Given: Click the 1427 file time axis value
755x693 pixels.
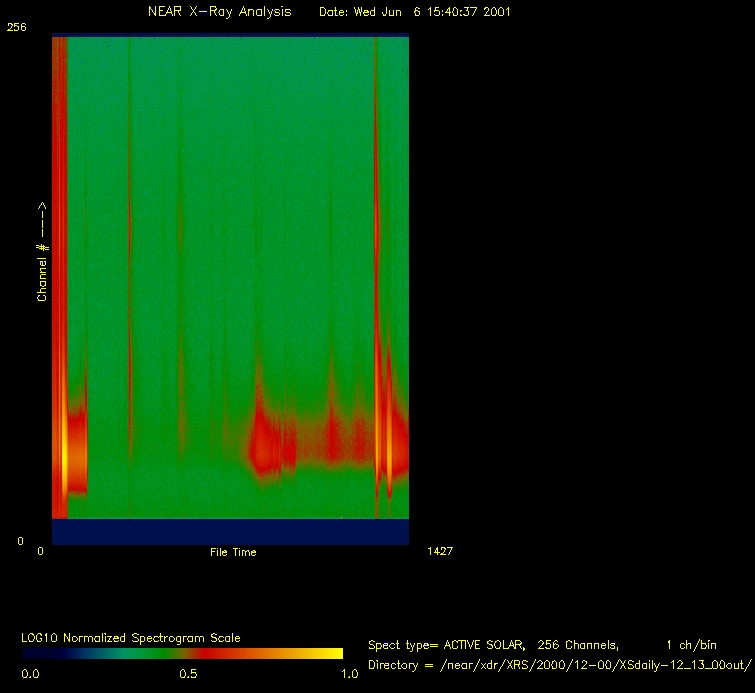Looking at the screenshot, I should click(440, 551).
